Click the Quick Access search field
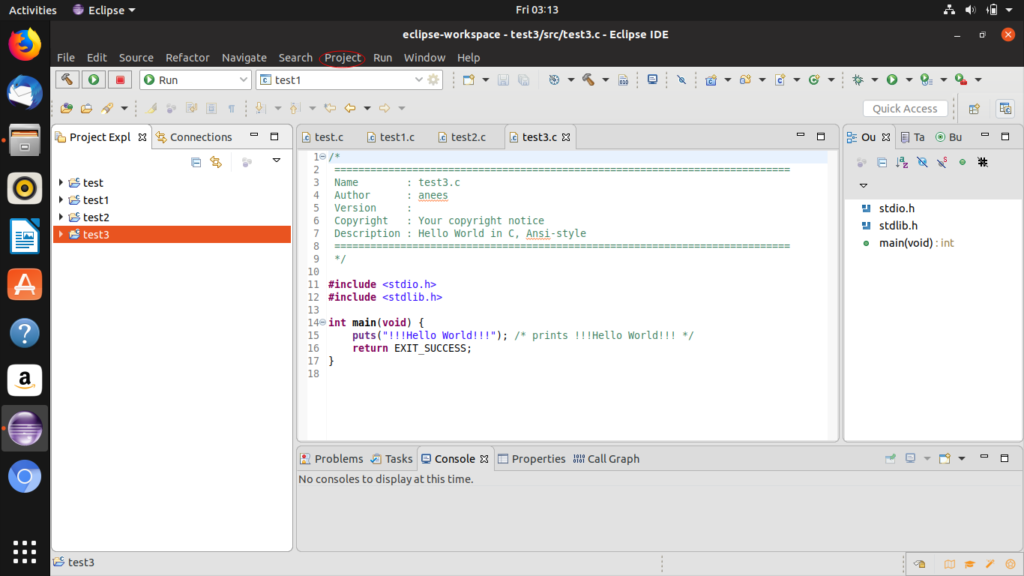Viewport: 1024px width, 576px height. 905,109
